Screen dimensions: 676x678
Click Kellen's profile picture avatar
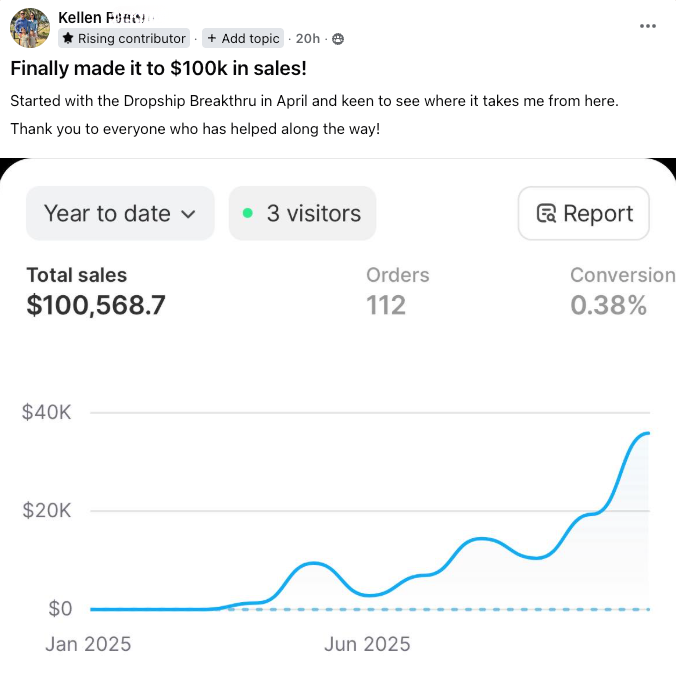29,28
